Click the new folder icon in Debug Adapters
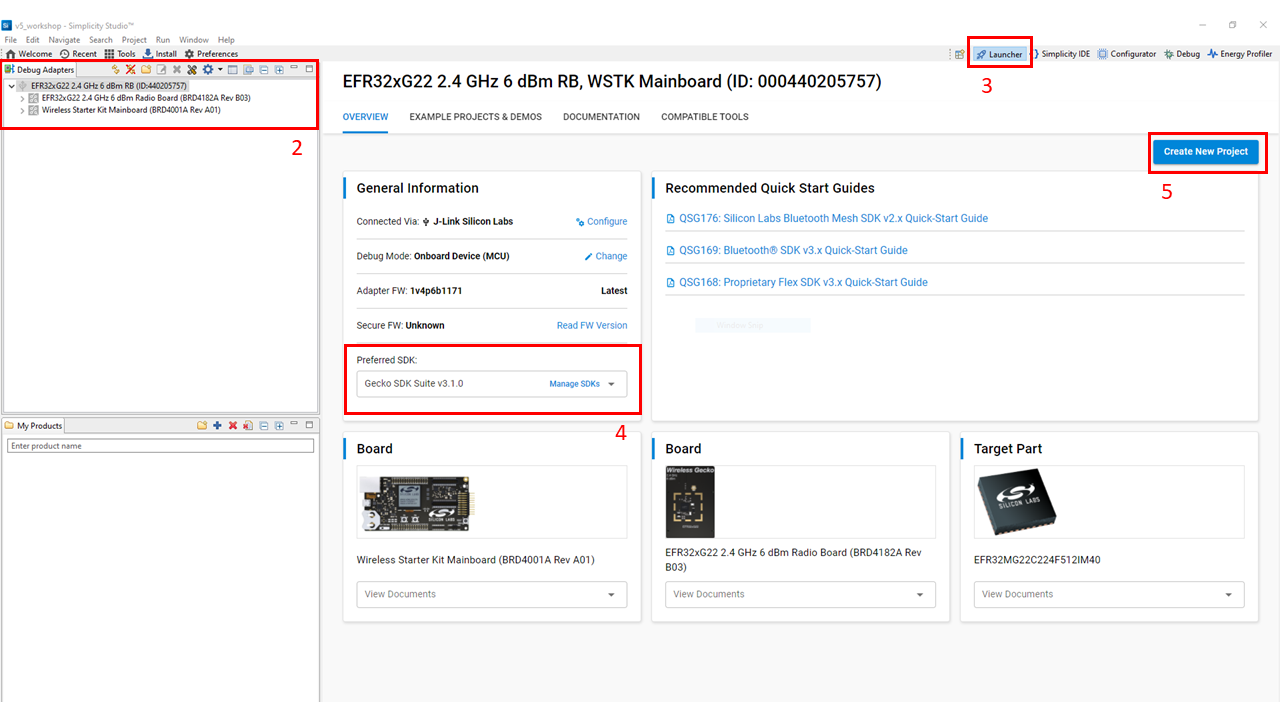Screen dimensions: 1280x720 [146, 70]
